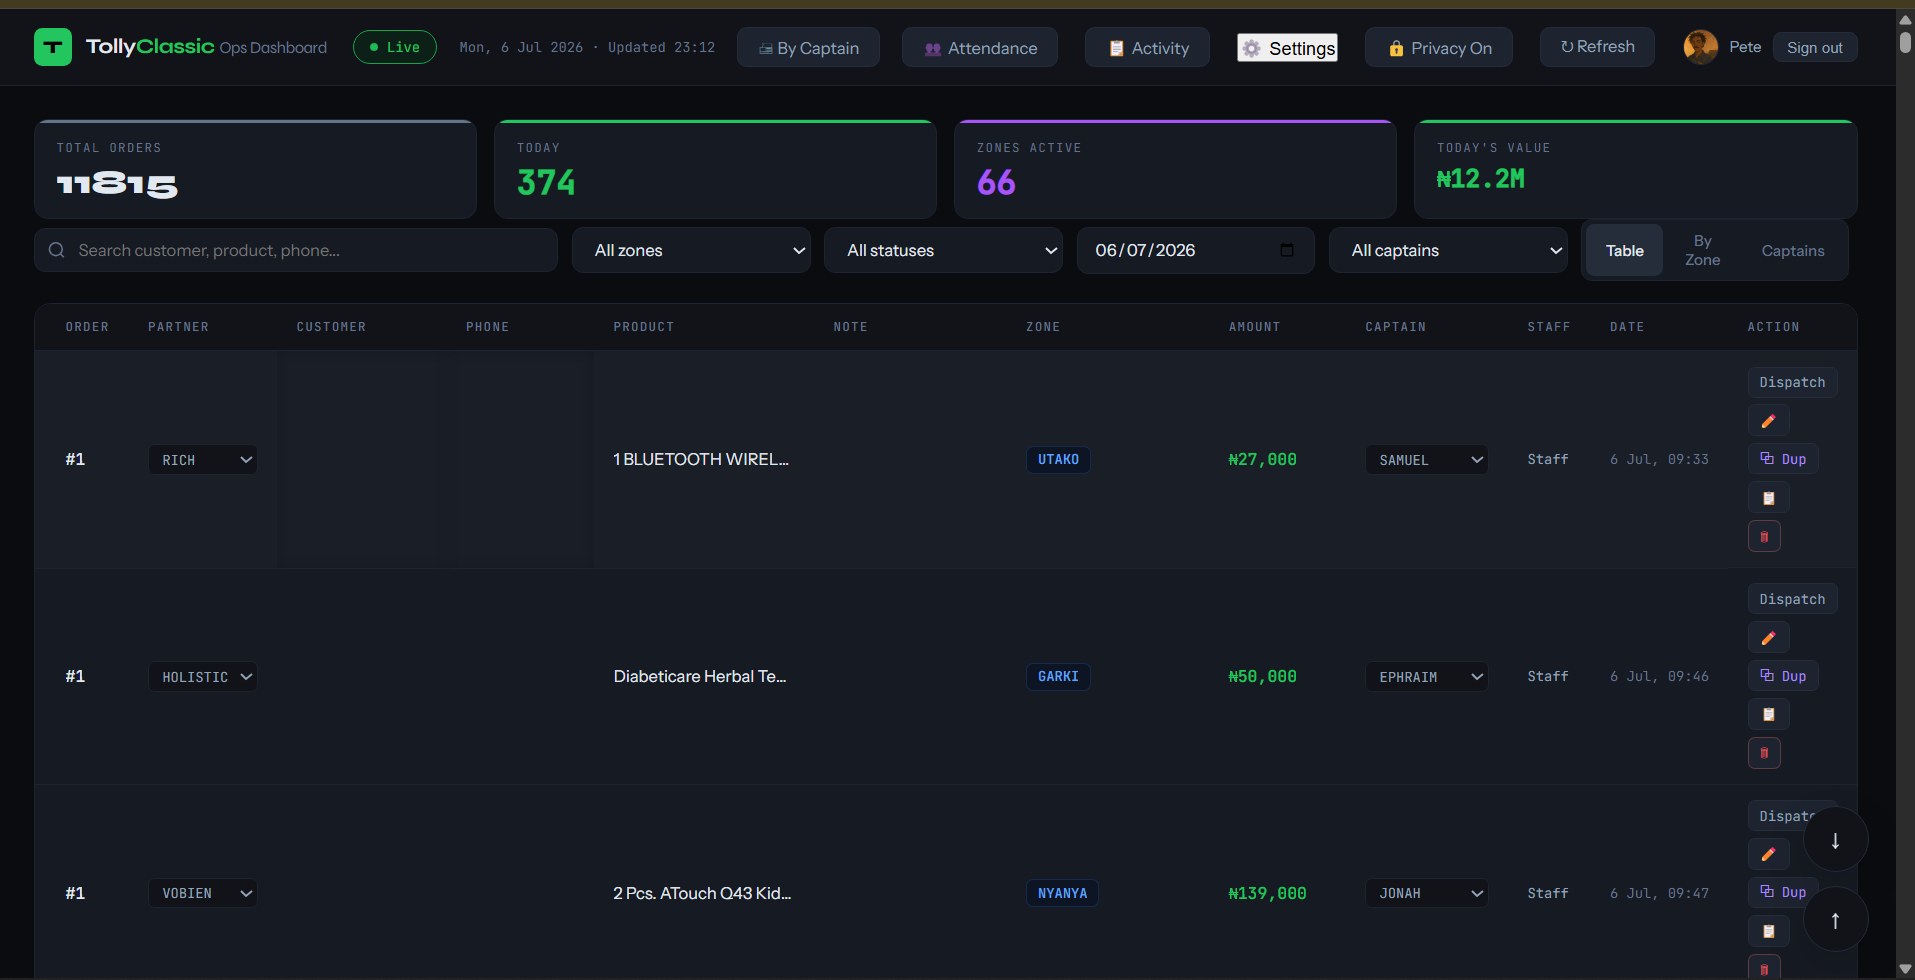Image resolution: width=1915 pixels, height=980 pixels.
Task: Click the GARKI zone badge
Action: click(x=1058, y=677)
